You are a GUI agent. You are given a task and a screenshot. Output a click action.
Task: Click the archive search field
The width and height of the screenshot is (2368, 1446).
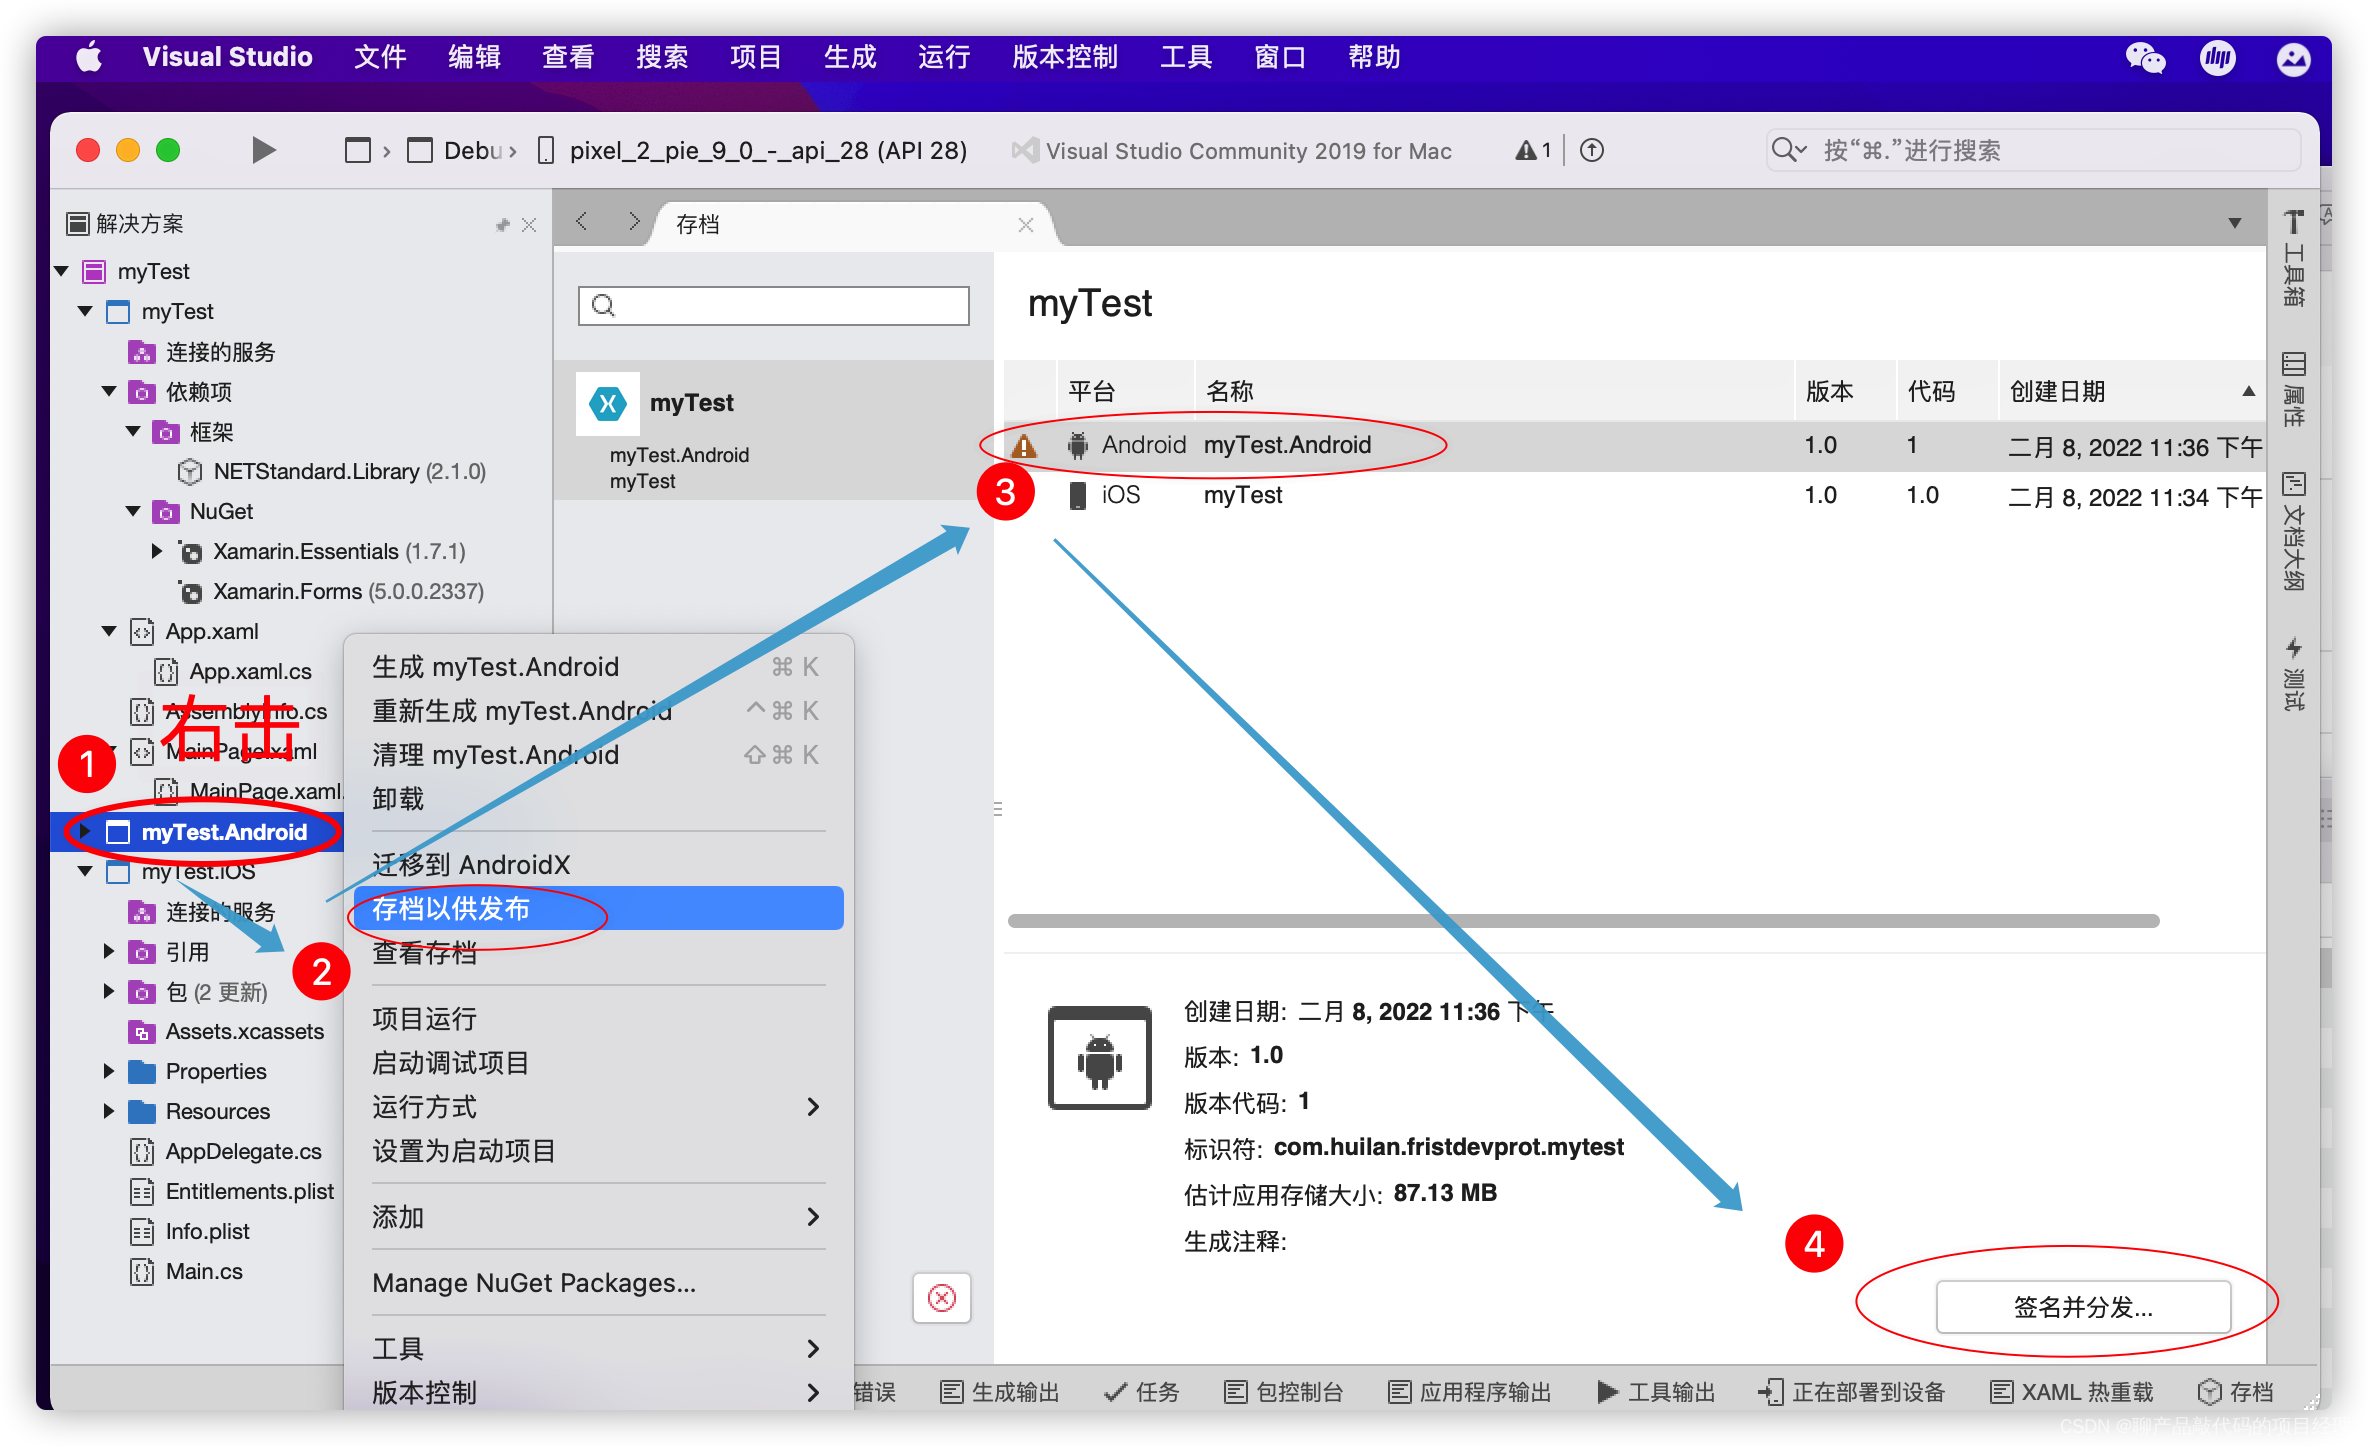pyautogui.click(x=774, y=305)
